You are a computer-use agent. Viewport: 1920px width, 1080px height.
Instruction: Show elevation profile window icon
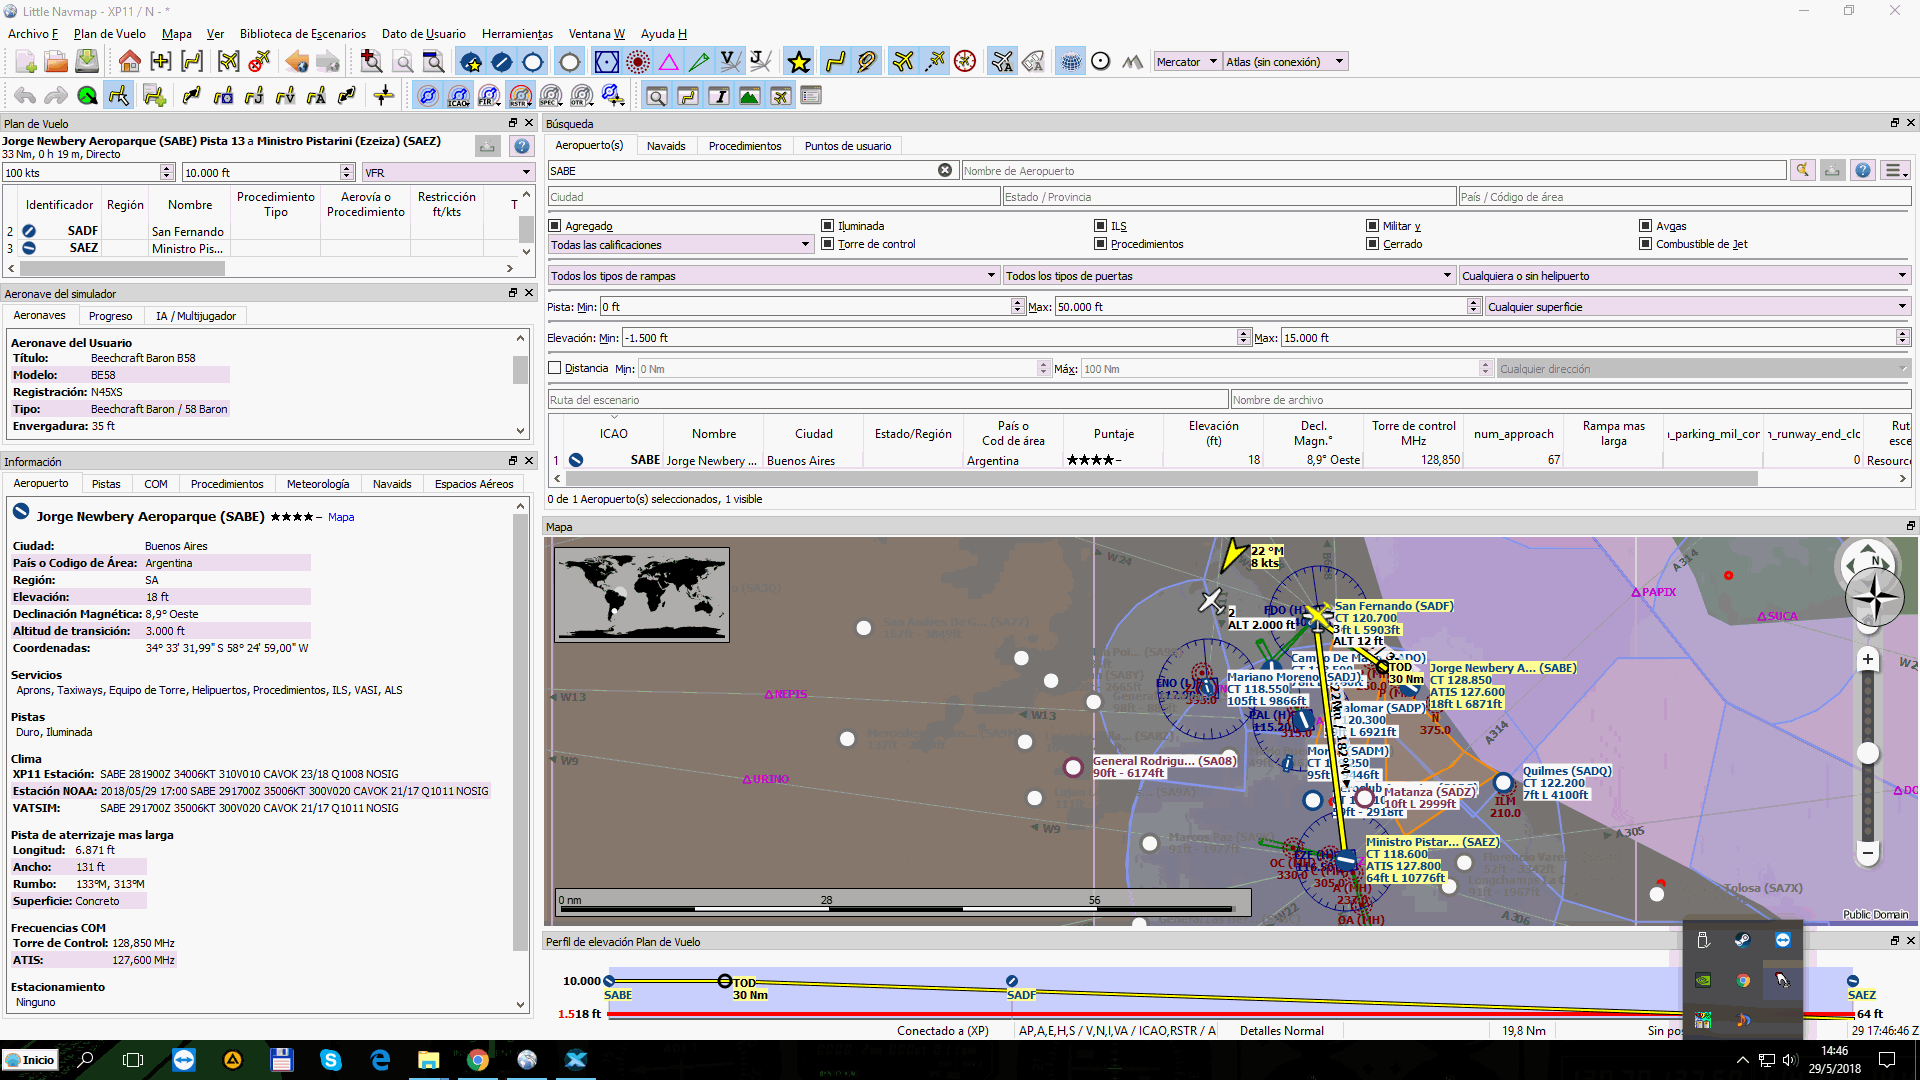[749, 96]
